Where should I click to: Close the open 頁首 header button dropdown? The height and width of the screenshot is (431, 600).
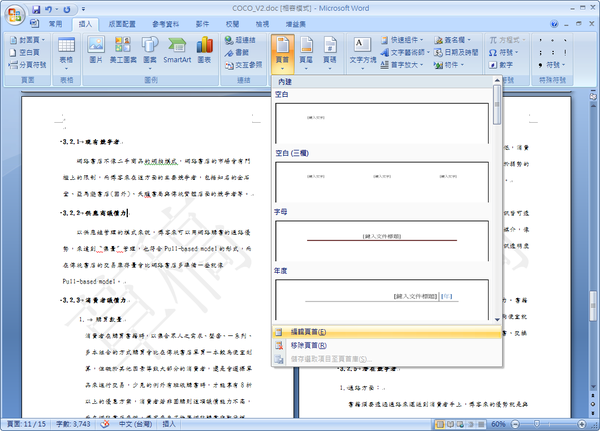pos(282,54)
